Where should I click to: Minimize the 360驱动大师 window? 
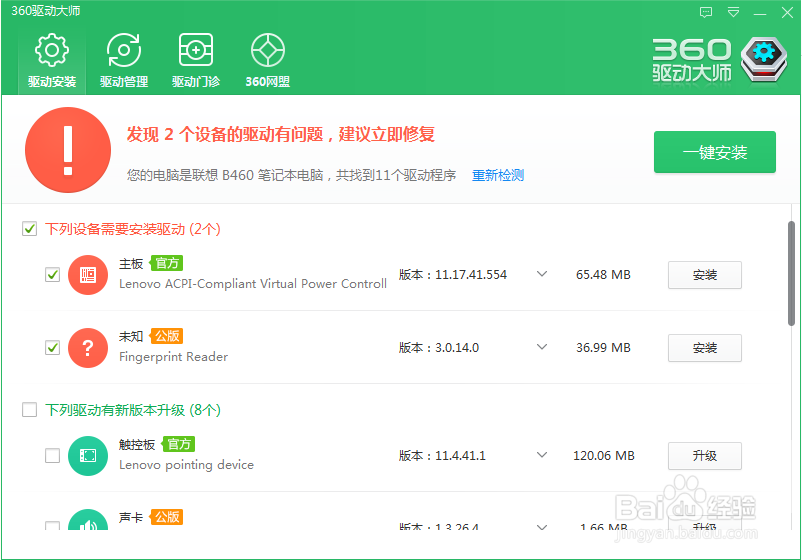760,13
